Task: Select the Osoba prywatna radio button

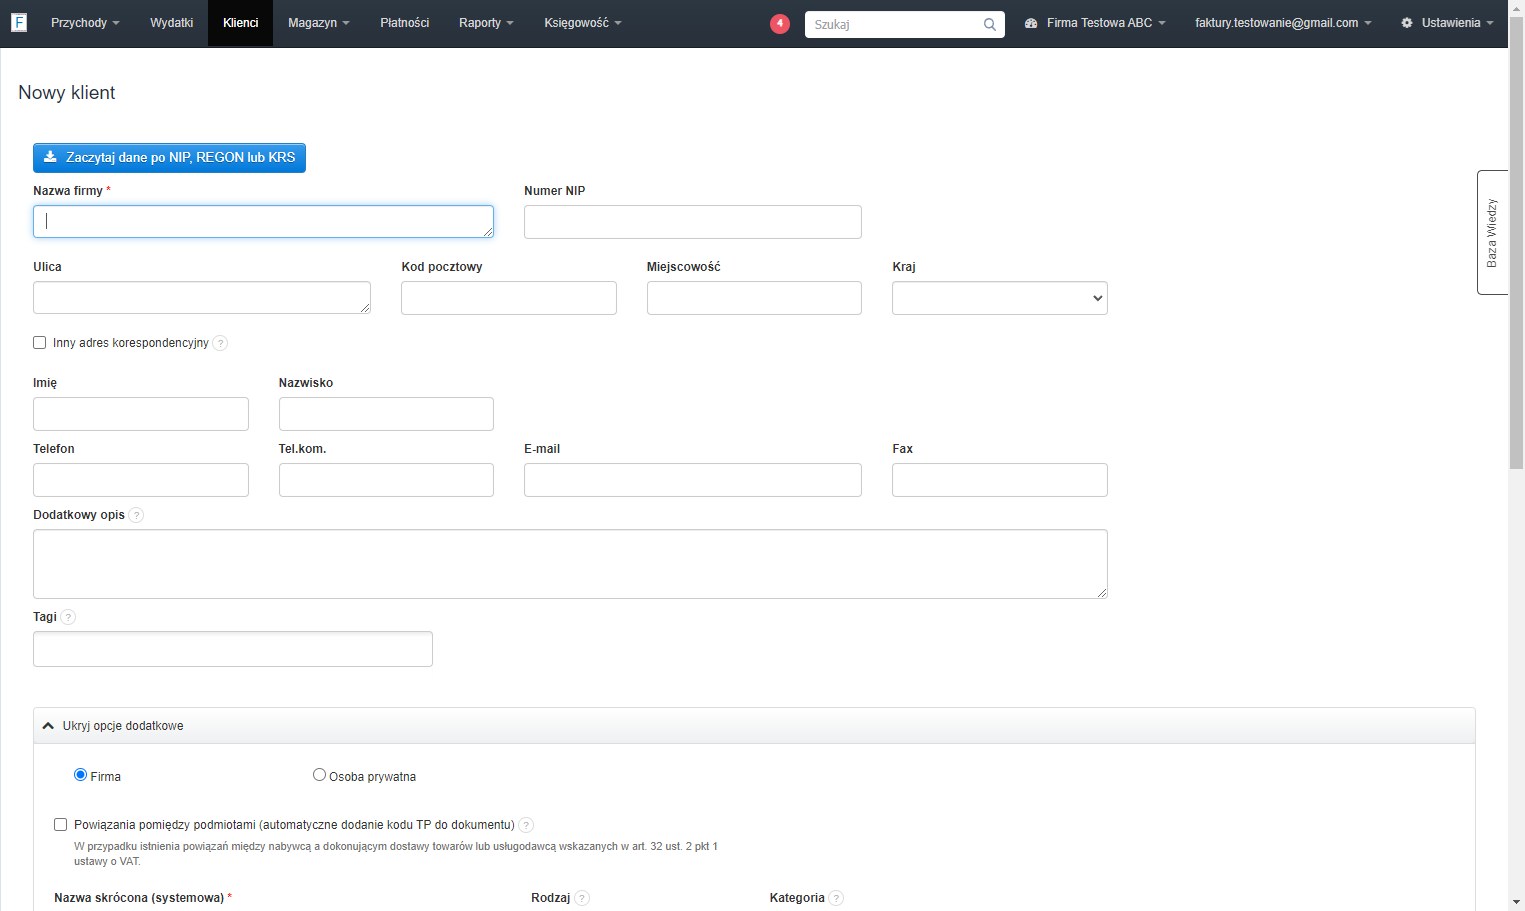Action: click(319, 775)
